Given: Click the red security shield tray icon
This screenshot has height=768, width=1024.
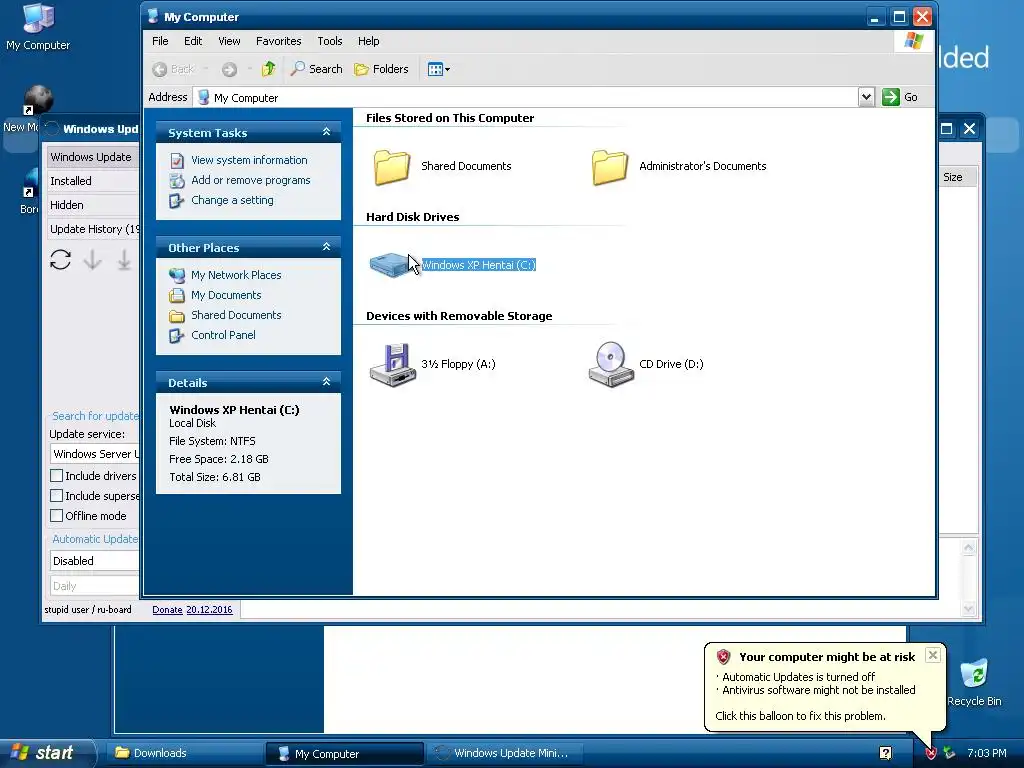Looking at the screenshot, I should point(931,754).
